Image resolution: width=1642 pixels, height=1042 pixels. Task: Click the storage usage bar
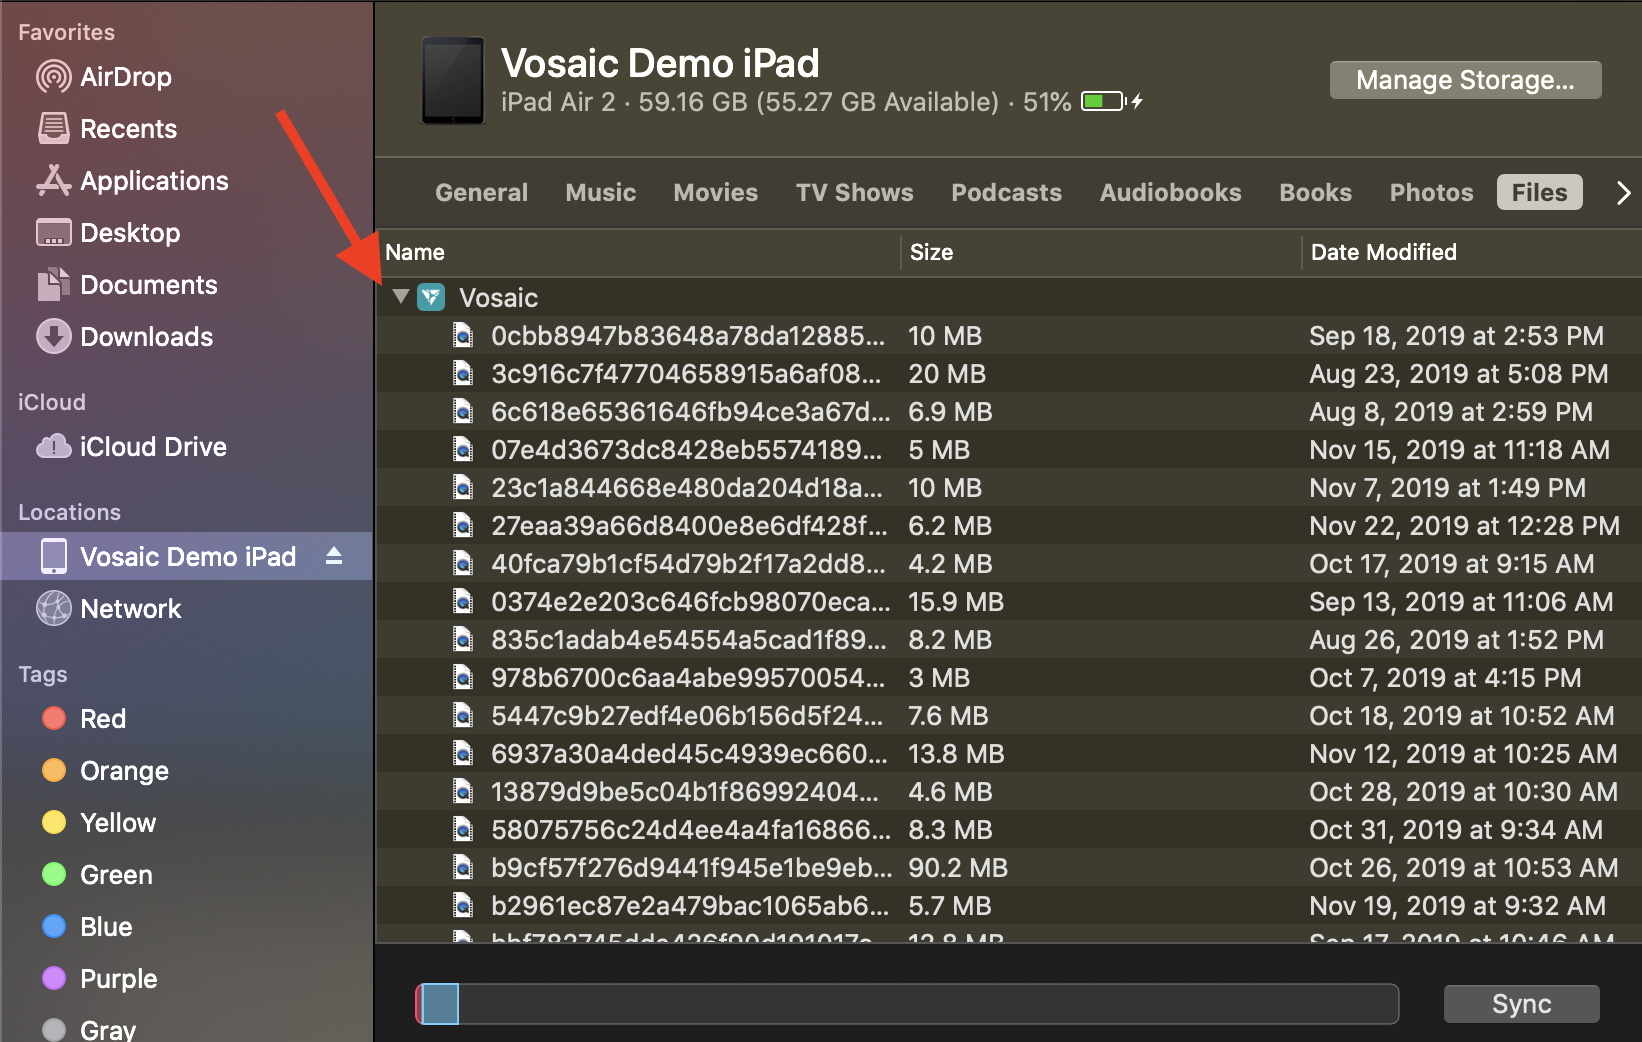(907, 1004)
